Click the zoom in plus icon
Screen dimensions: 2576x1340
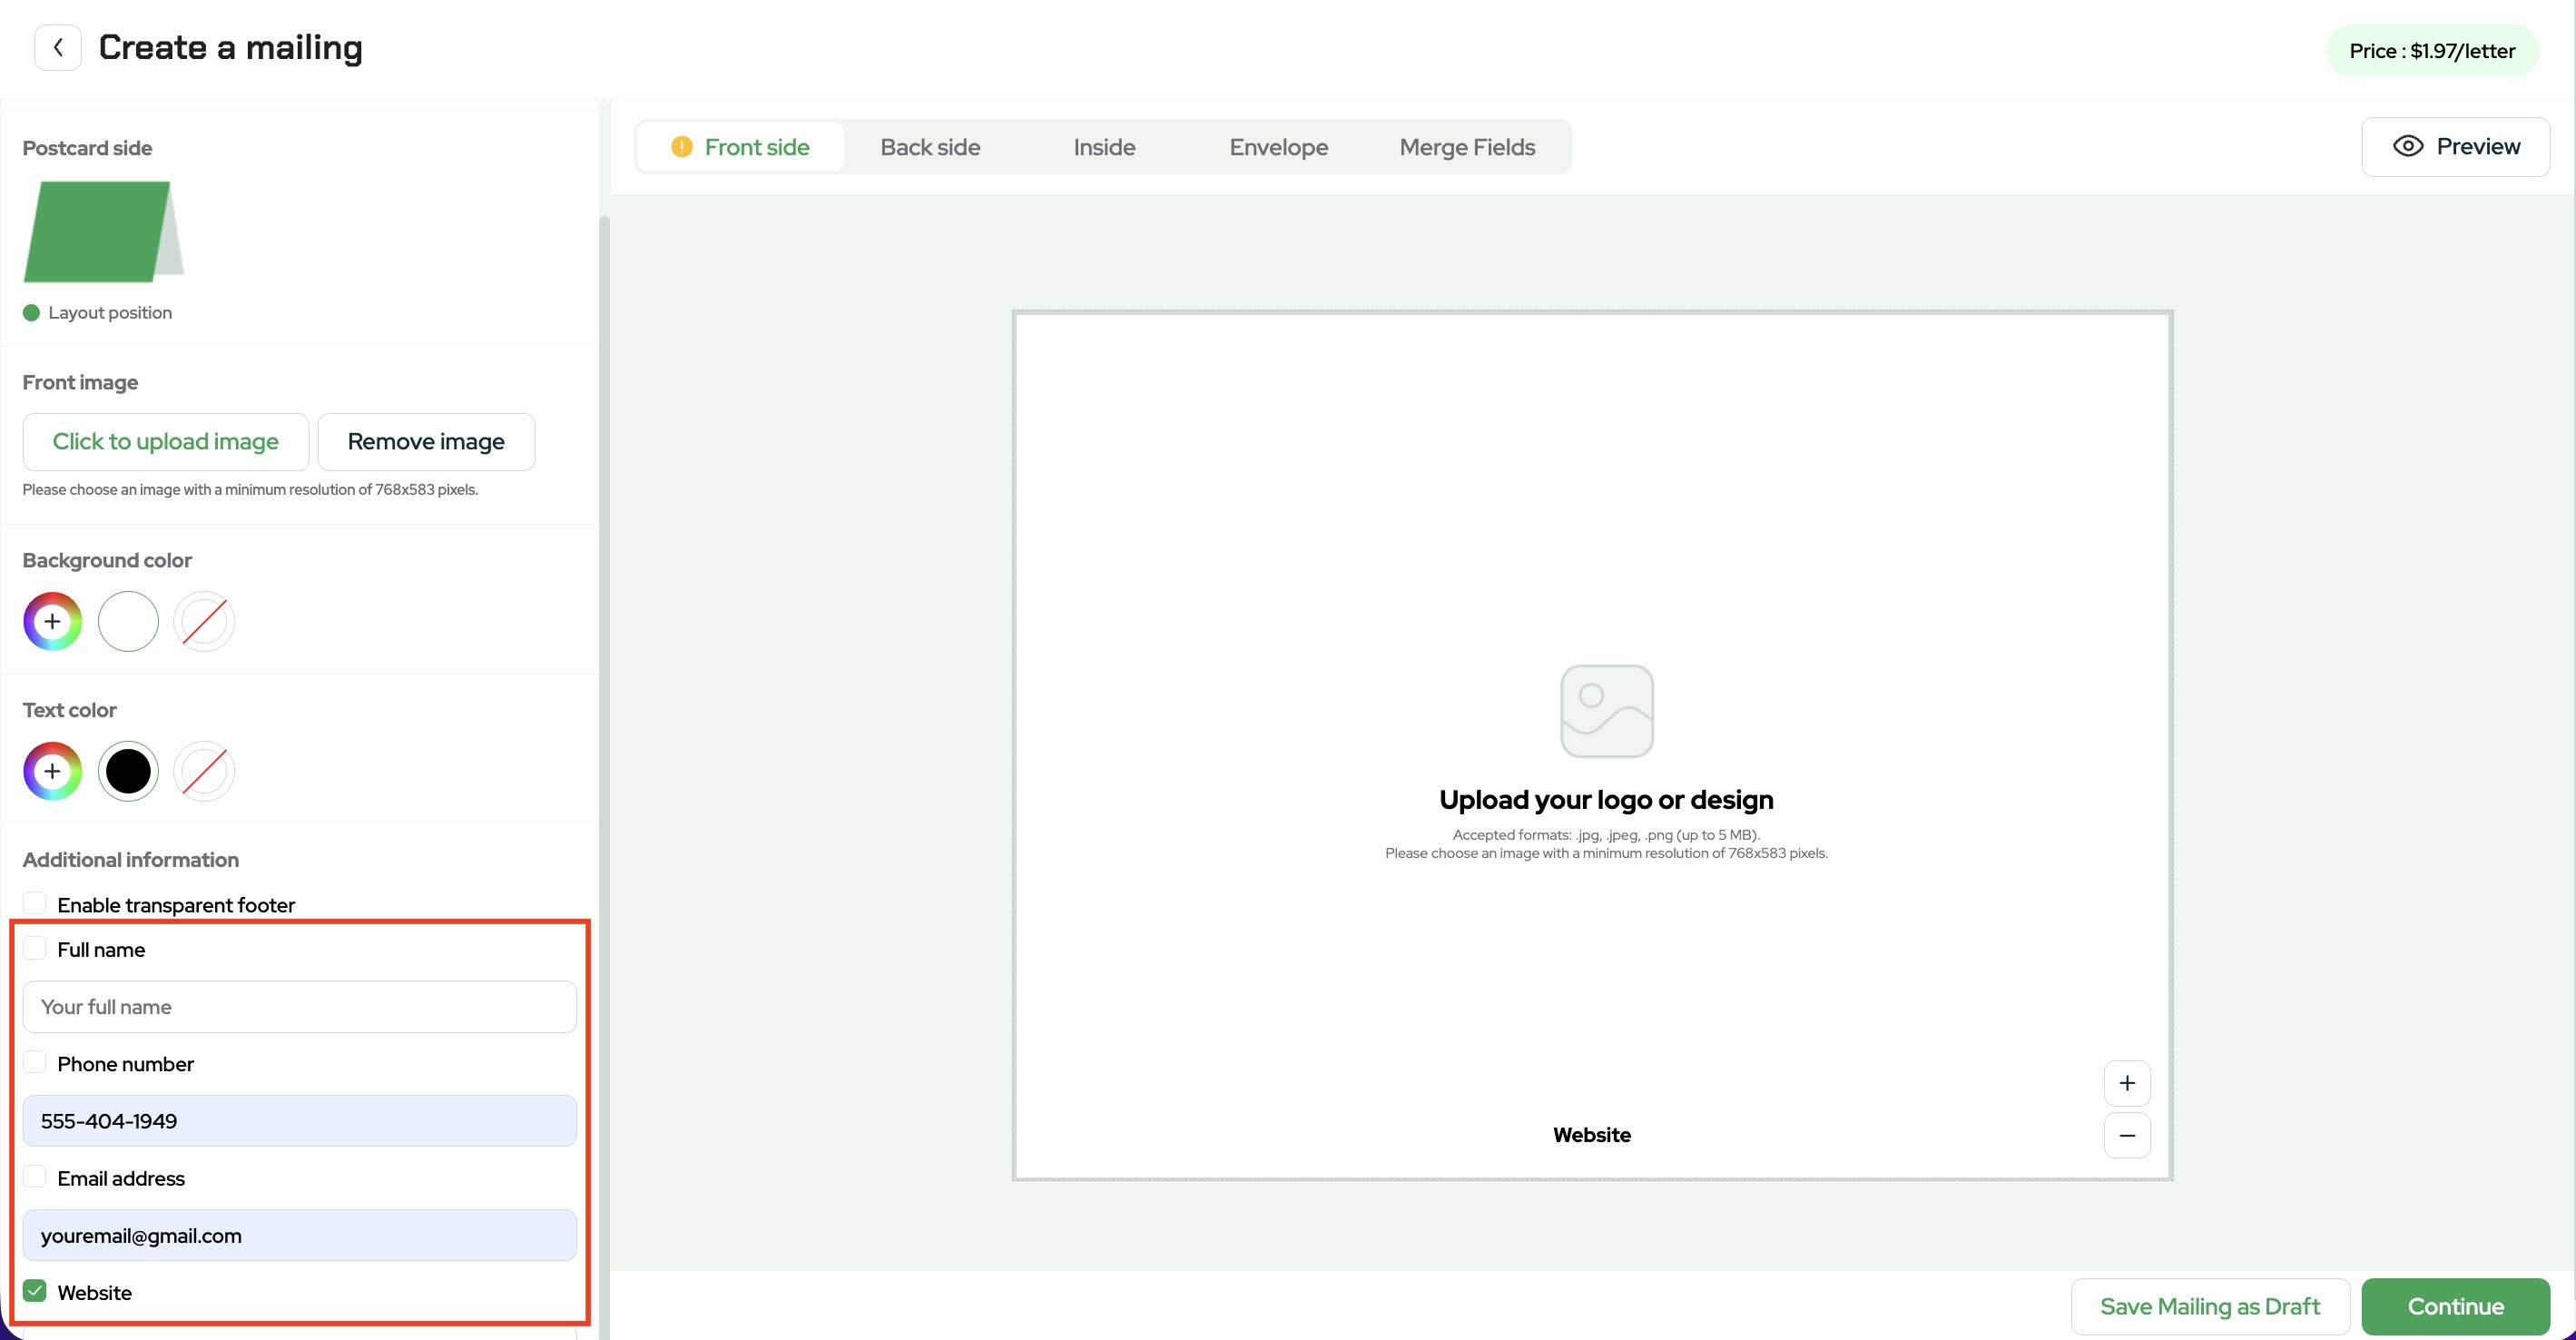2127,1083
